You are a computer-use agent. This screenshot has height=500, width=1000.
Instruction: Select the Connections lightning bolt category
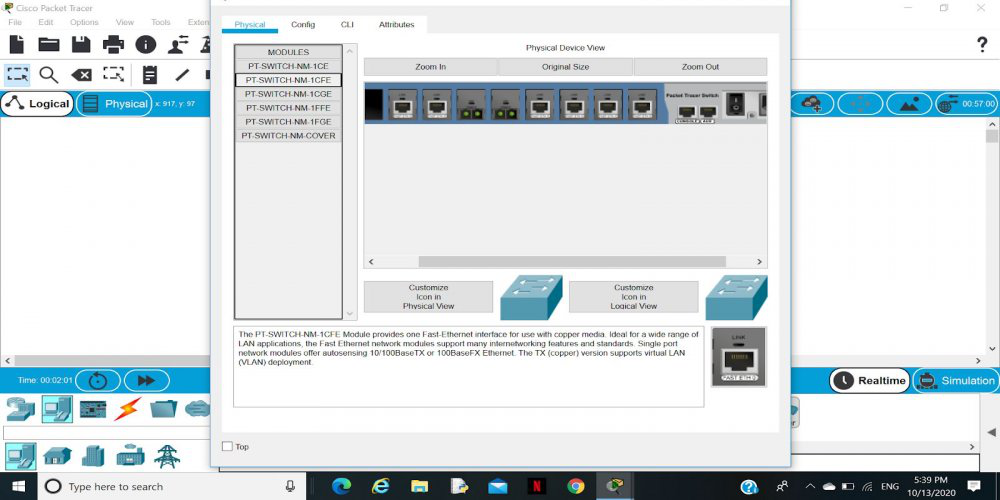pos(128,408)
